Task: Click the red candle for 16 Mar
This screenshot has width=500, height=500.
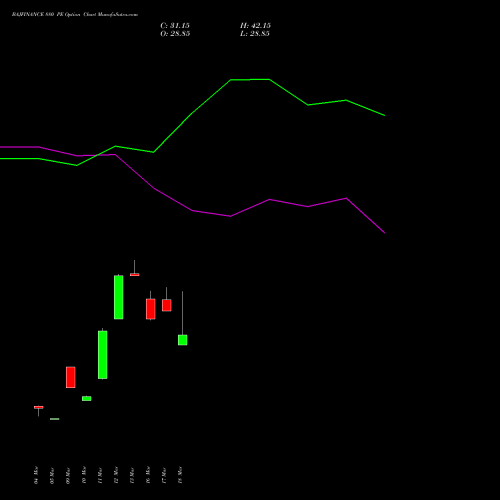Action: coord(151,309)
